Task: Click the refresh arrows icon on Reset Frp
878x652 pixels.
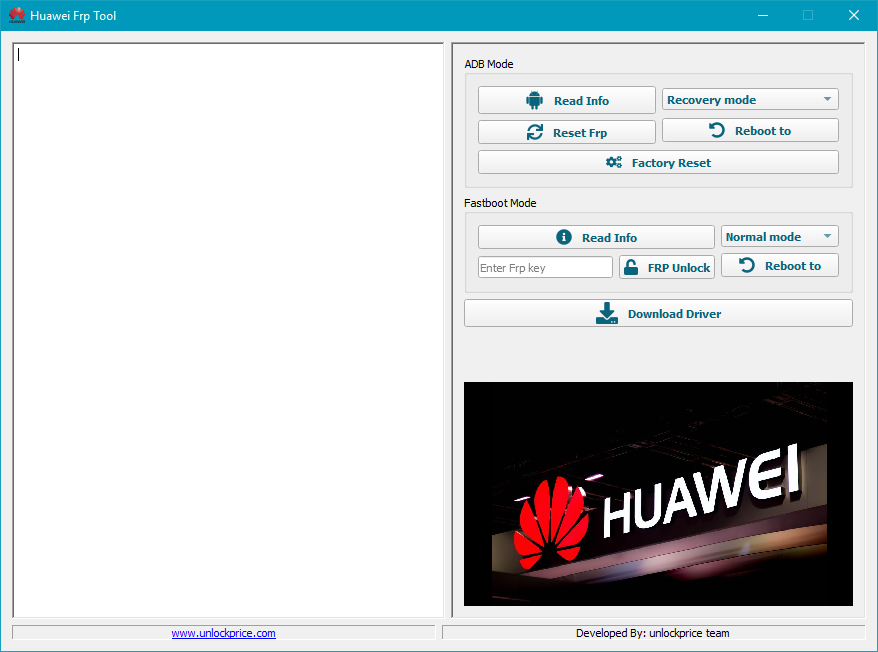Action: [535, 132]
